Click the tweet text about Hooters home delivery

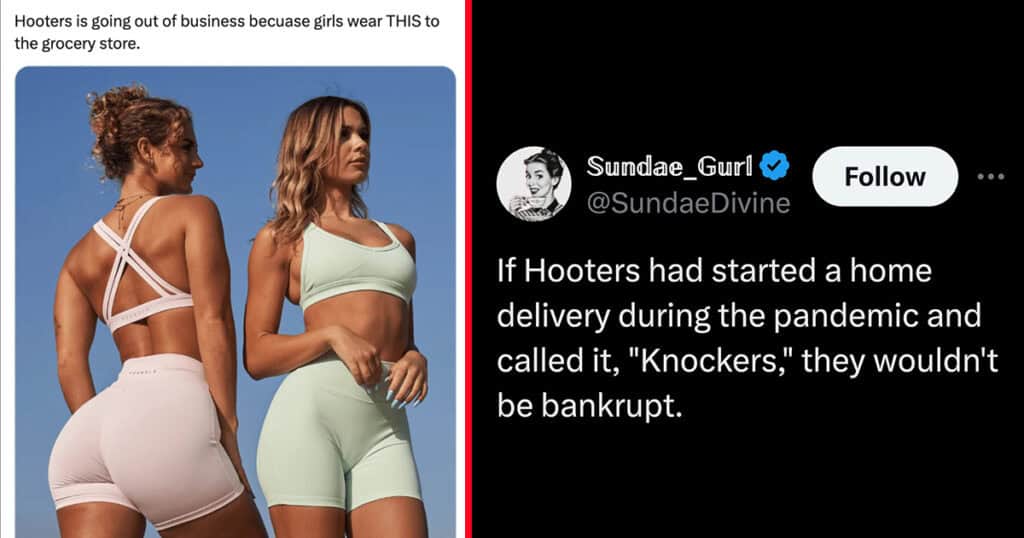pos(748,338)
